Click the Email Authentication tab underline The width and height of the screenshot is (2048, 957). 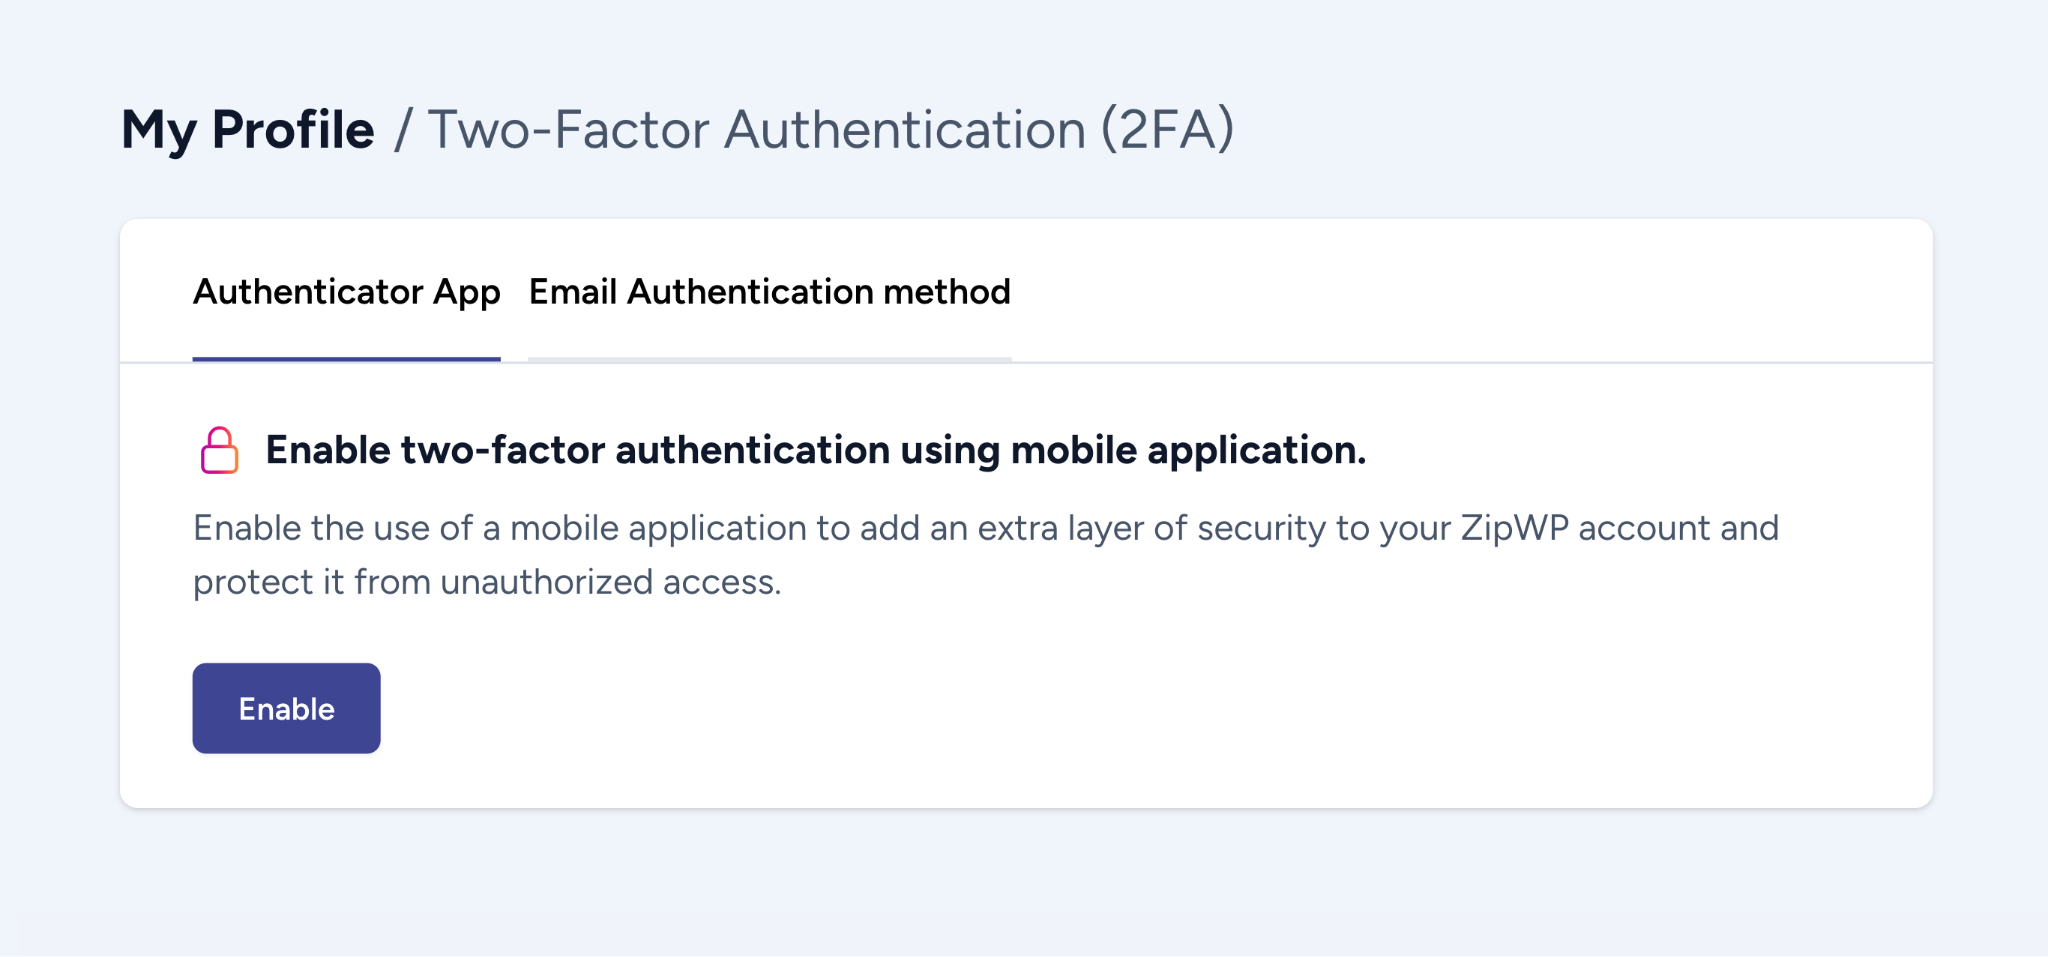pos(770,360)
